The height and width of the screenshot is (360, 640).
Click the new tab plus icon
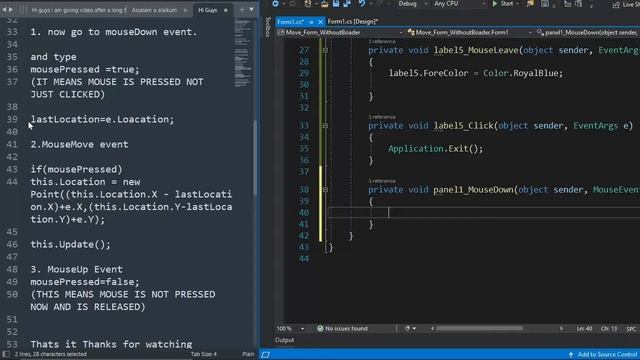click(242, 9)
